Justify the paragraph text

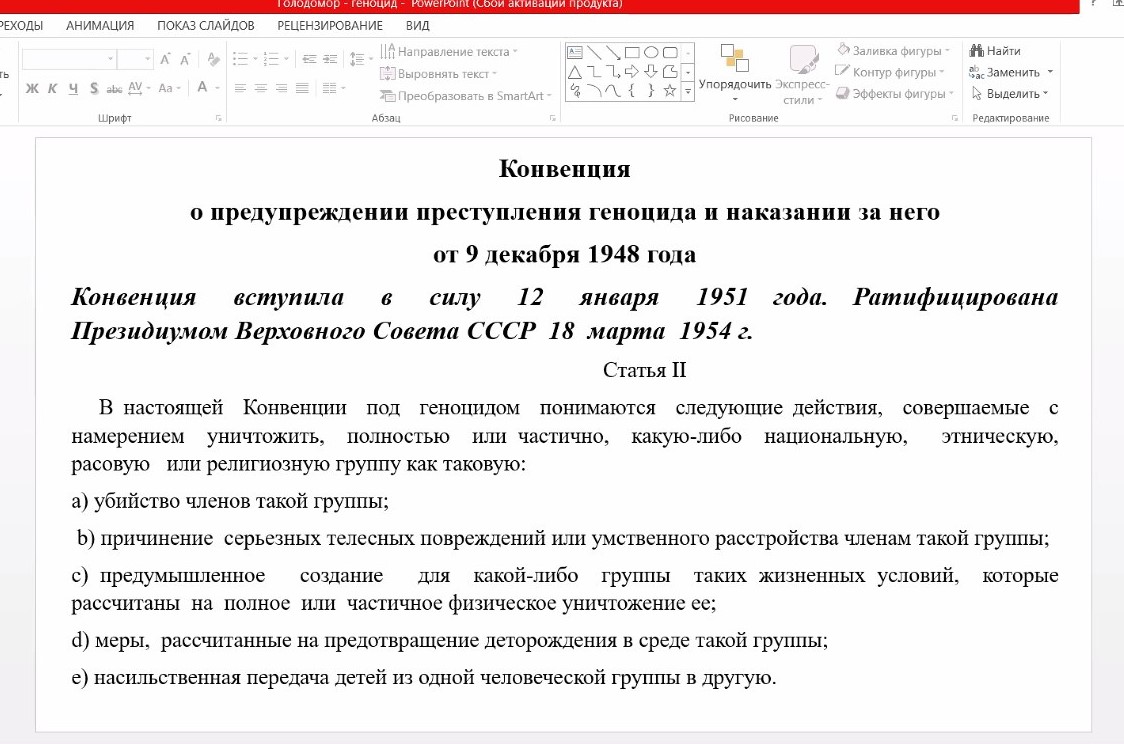click(x=303, y=88)
